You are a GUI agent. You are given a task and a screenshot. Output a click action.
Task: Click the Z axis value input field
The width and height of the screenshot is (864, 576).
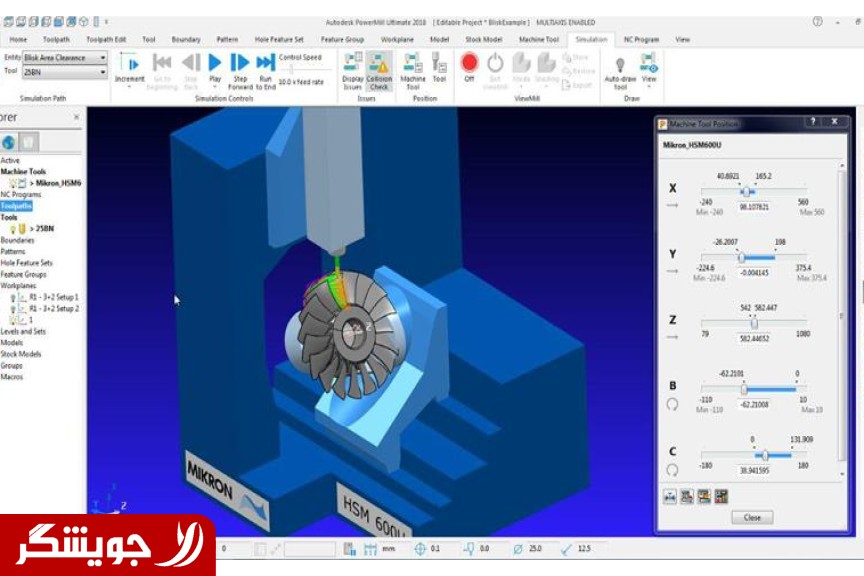click(754, 339)
